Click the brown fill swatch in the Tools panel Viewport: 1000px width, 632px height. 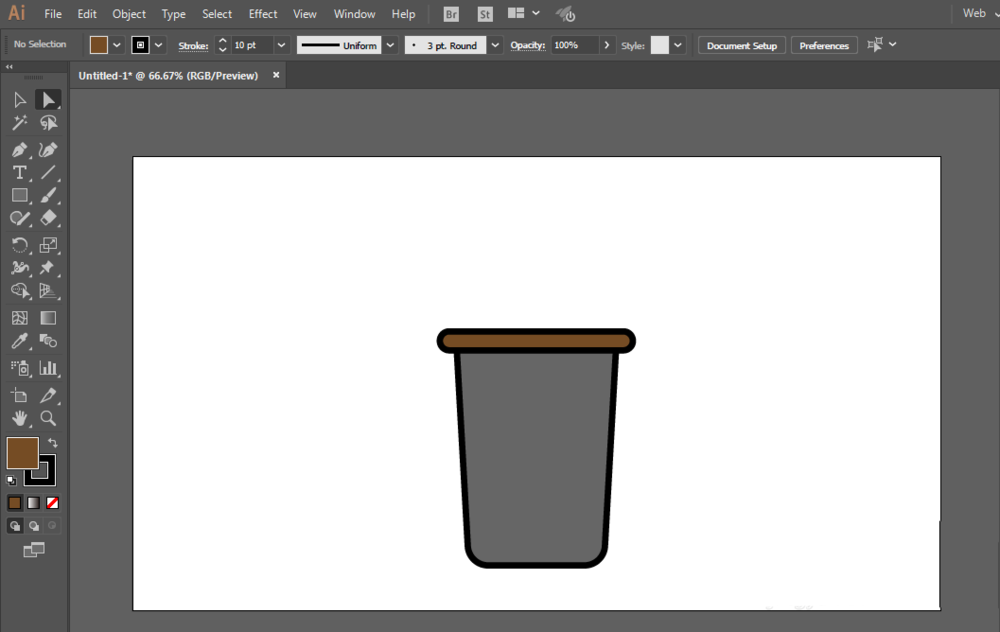point(22,453)
